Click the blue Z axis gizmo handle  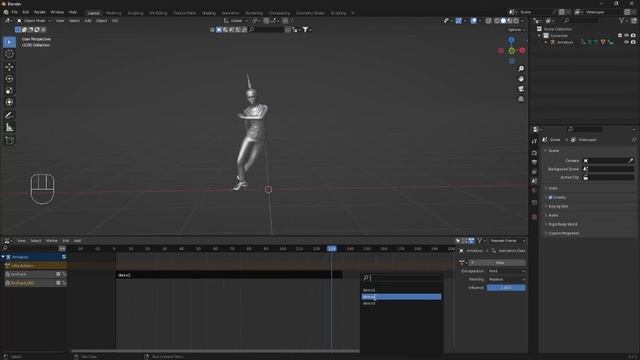tap(511, 40)
